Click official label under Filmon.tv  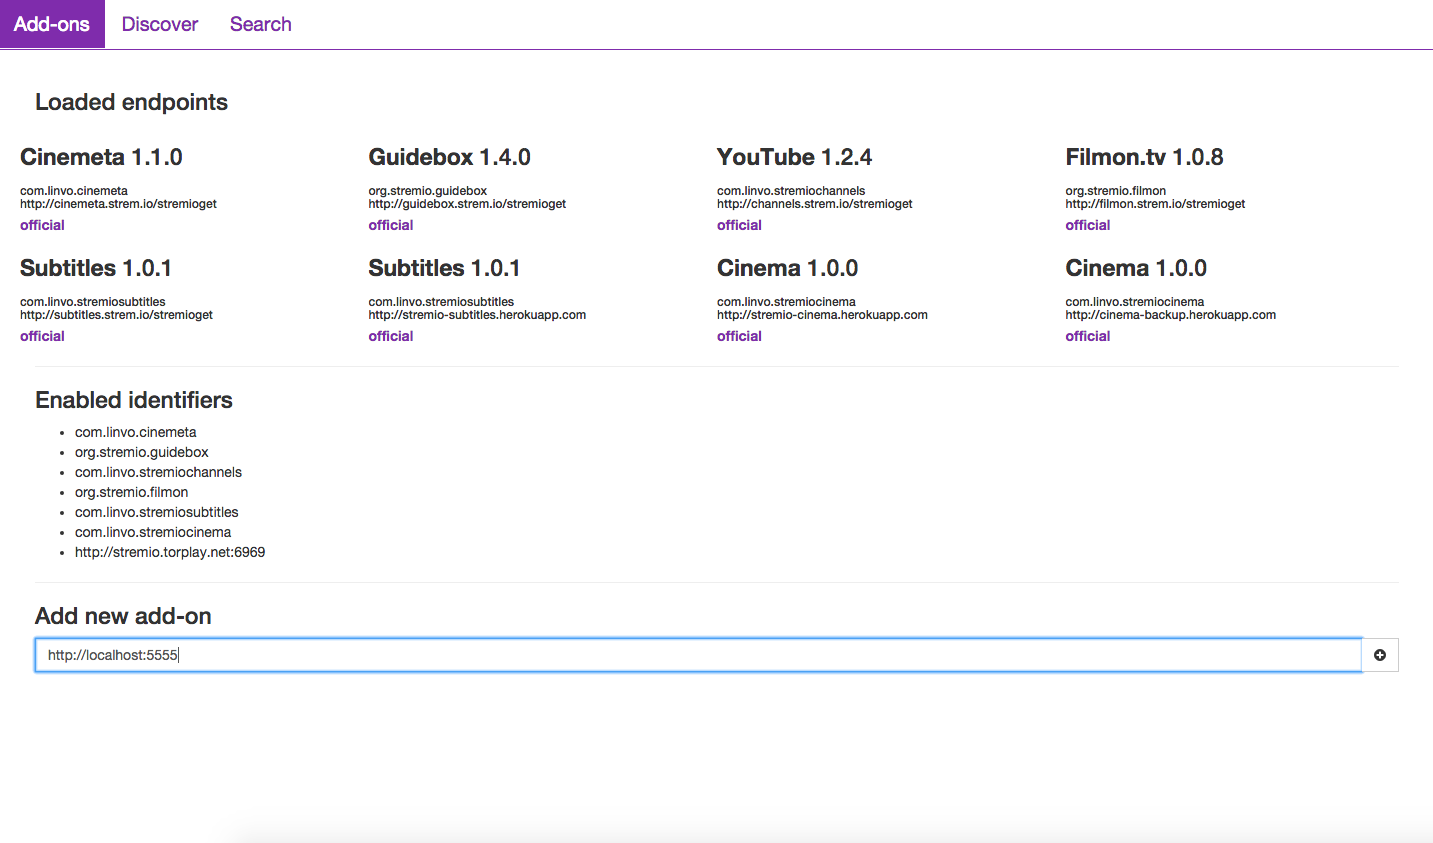pyautogui.click(x=1087, y=225)
